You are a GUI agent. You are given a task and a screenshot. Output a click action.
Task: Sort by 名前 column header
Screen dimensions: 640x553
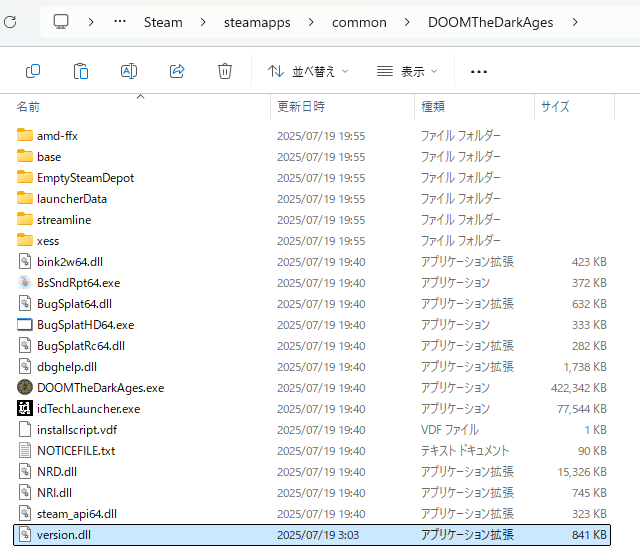coord(28,107)
